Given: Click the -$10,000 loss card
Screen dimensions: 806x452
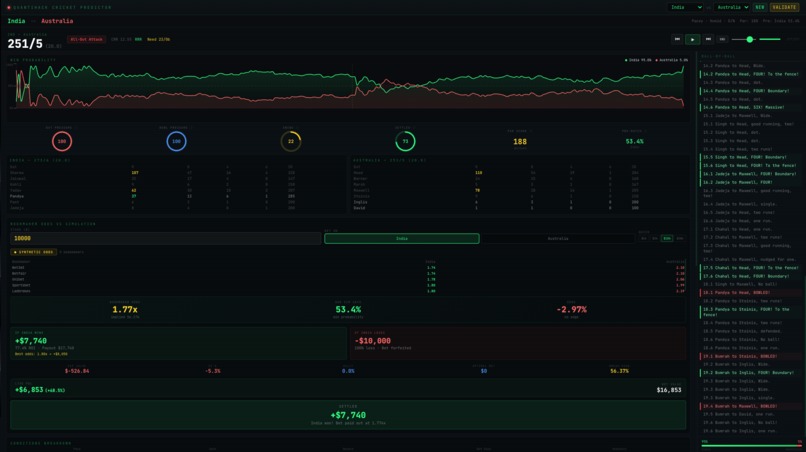Looking at the screenshot, I should pos(518,343).
